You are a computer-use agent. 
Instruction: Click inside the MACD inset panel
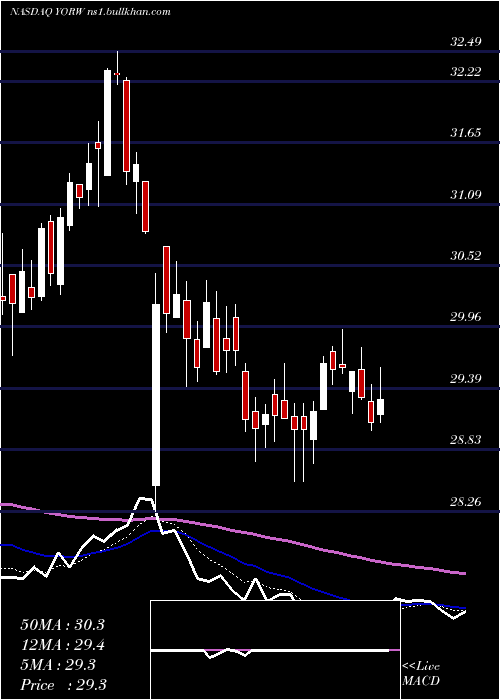click(x=275, y=650)
